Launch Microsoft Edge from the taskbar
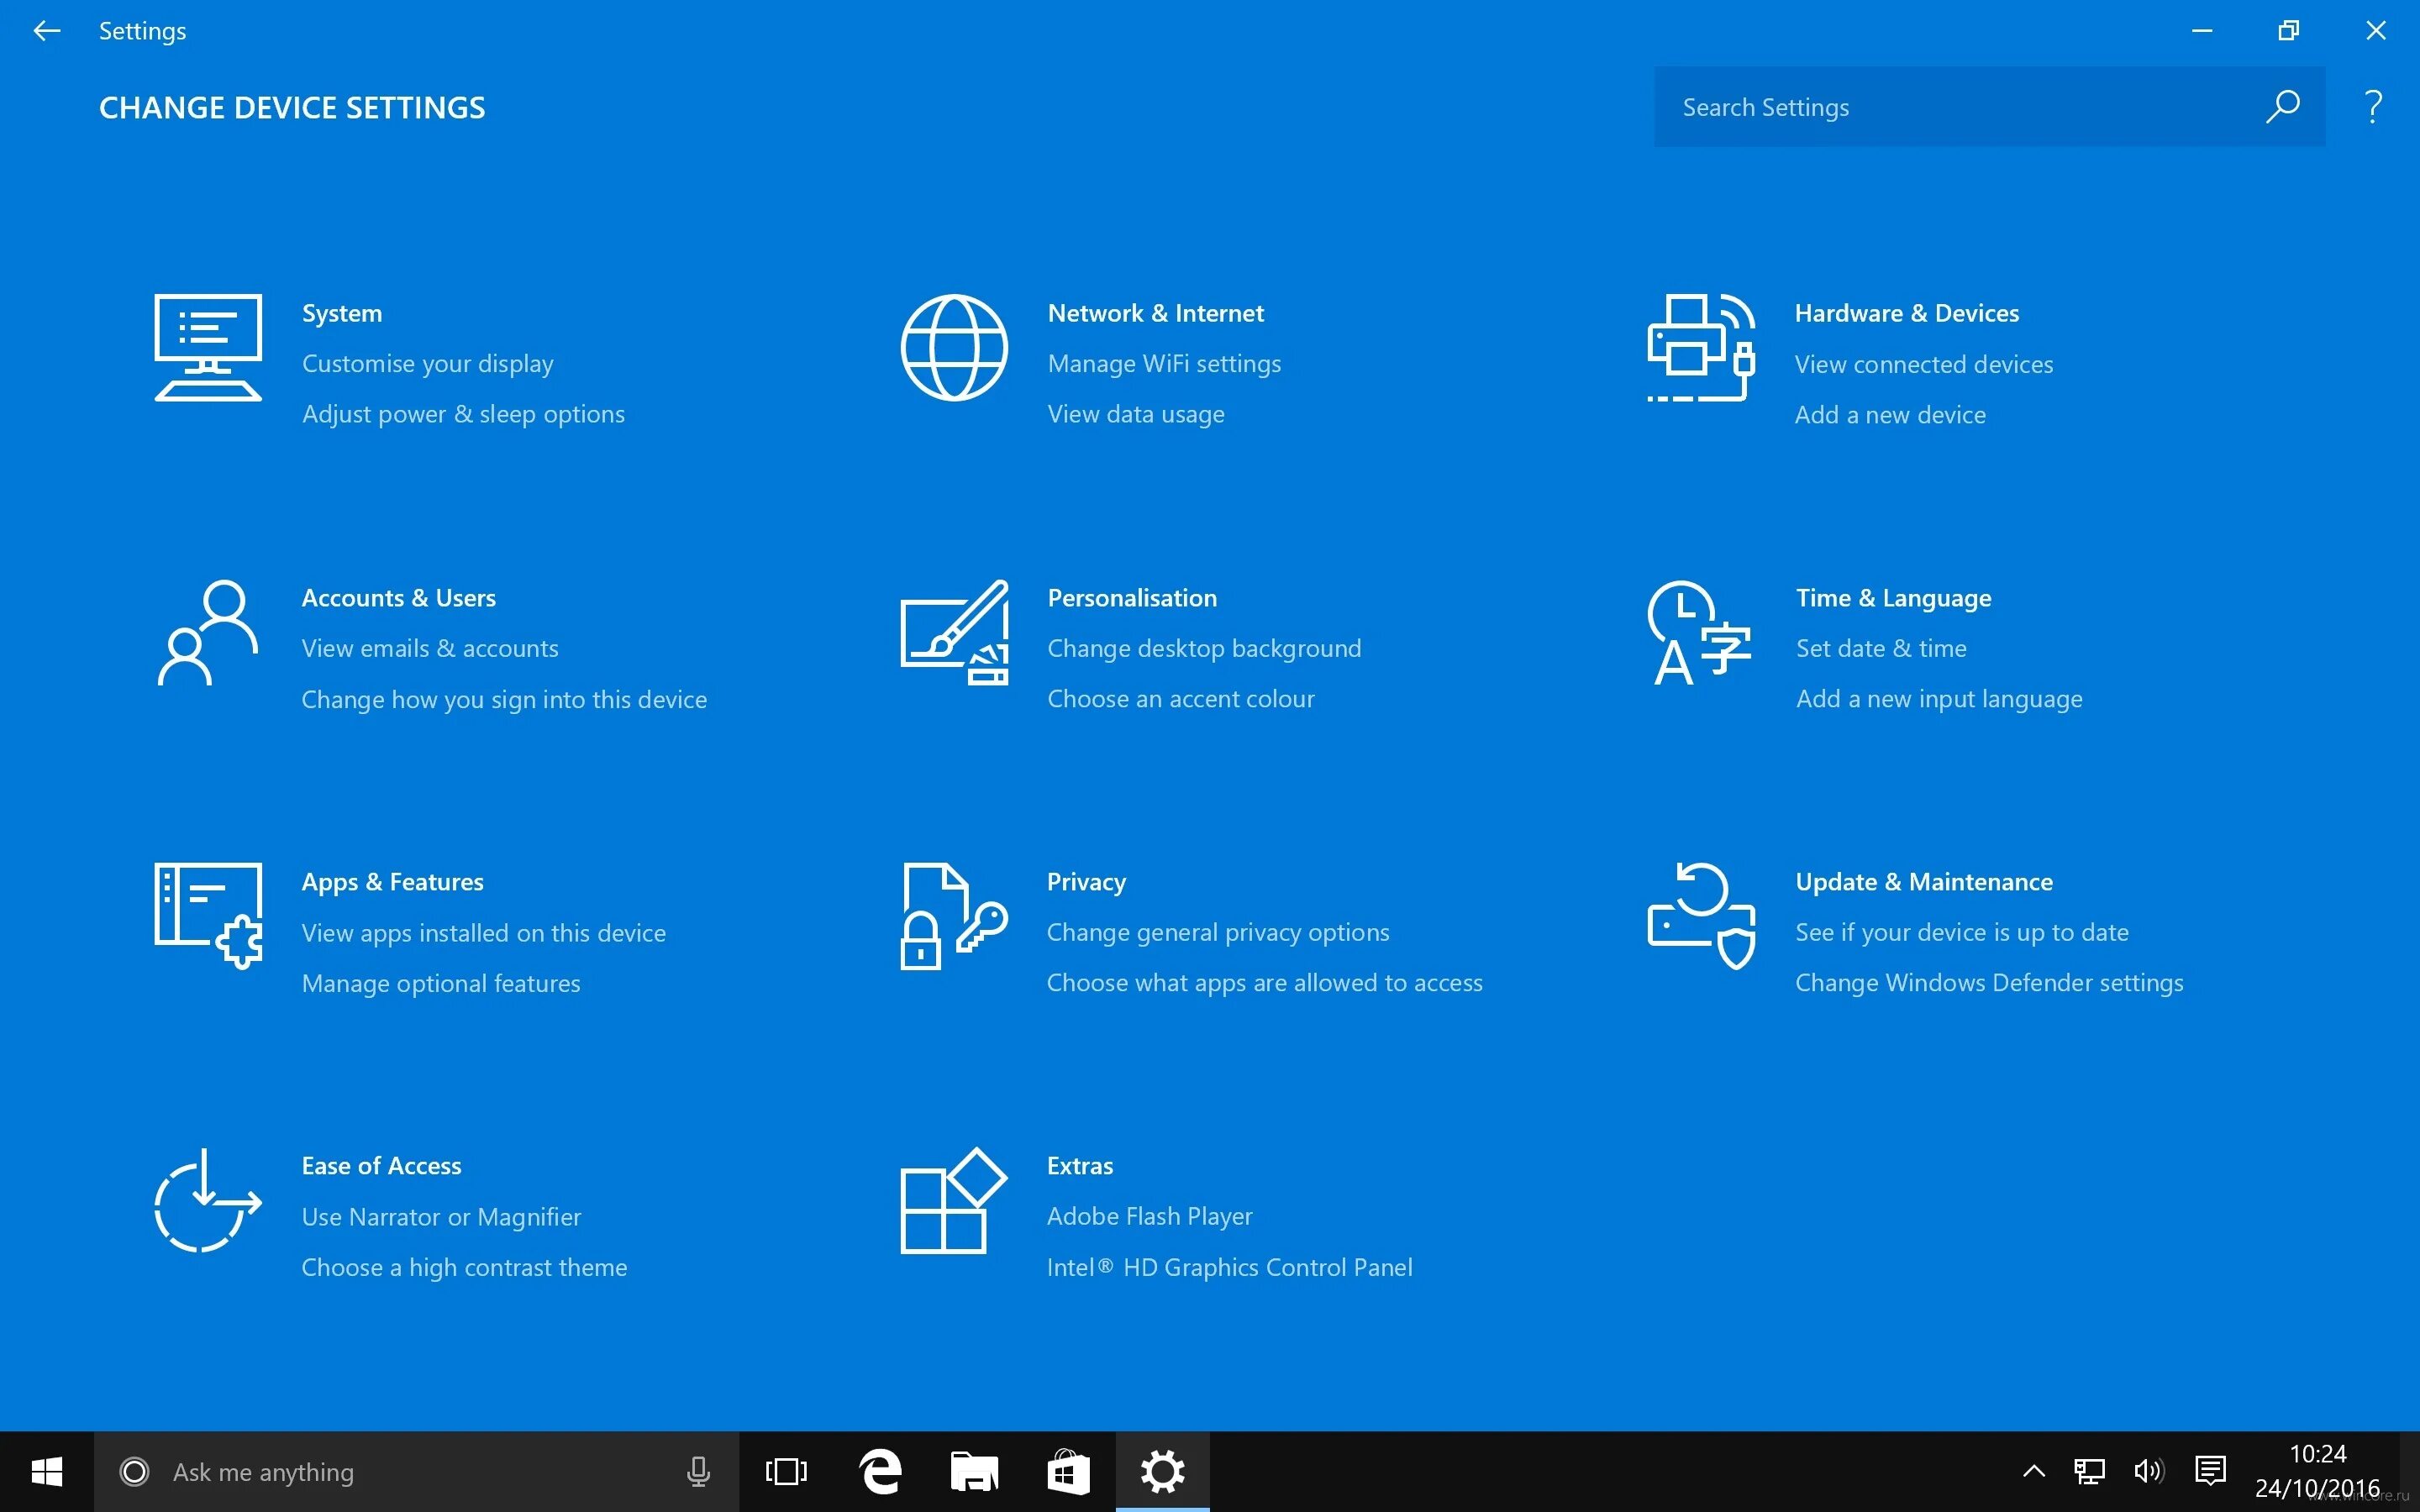 (879, 1471)
